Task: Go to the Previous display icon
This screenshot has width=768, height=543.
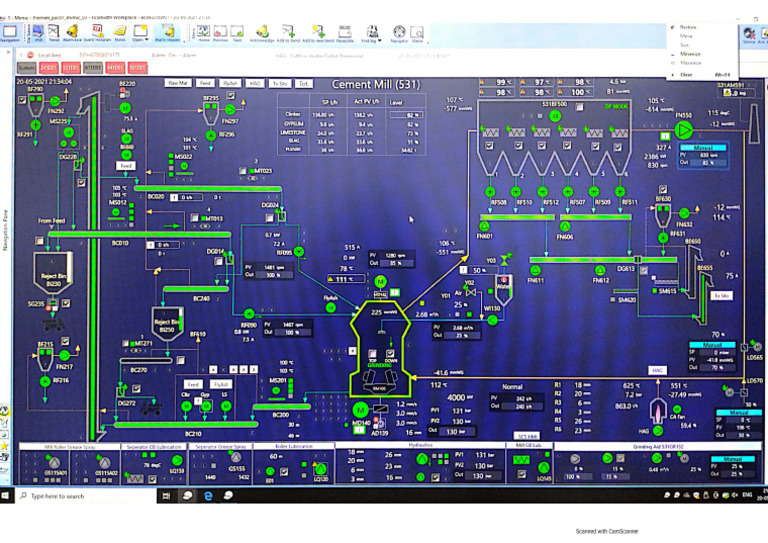Action: (220, 32)
